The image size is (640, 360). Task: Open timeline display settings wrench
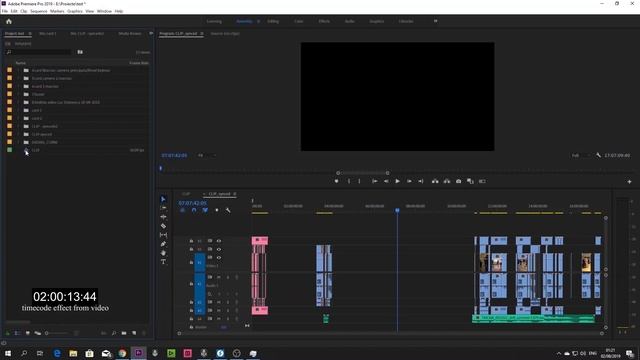tap(228, 210)
